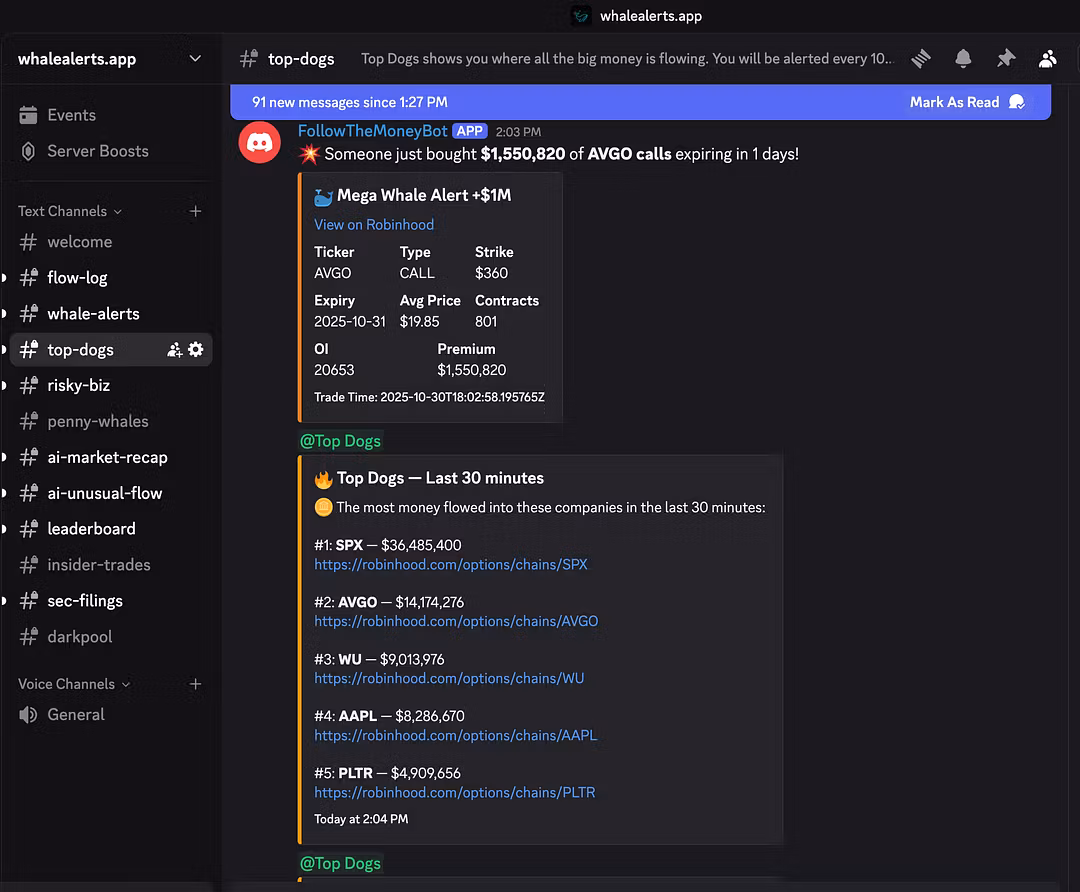Collapse the Text Channels category
The height and width of the screenshot is (892, 1080).
pyautogui.click(x=69, y=211)
